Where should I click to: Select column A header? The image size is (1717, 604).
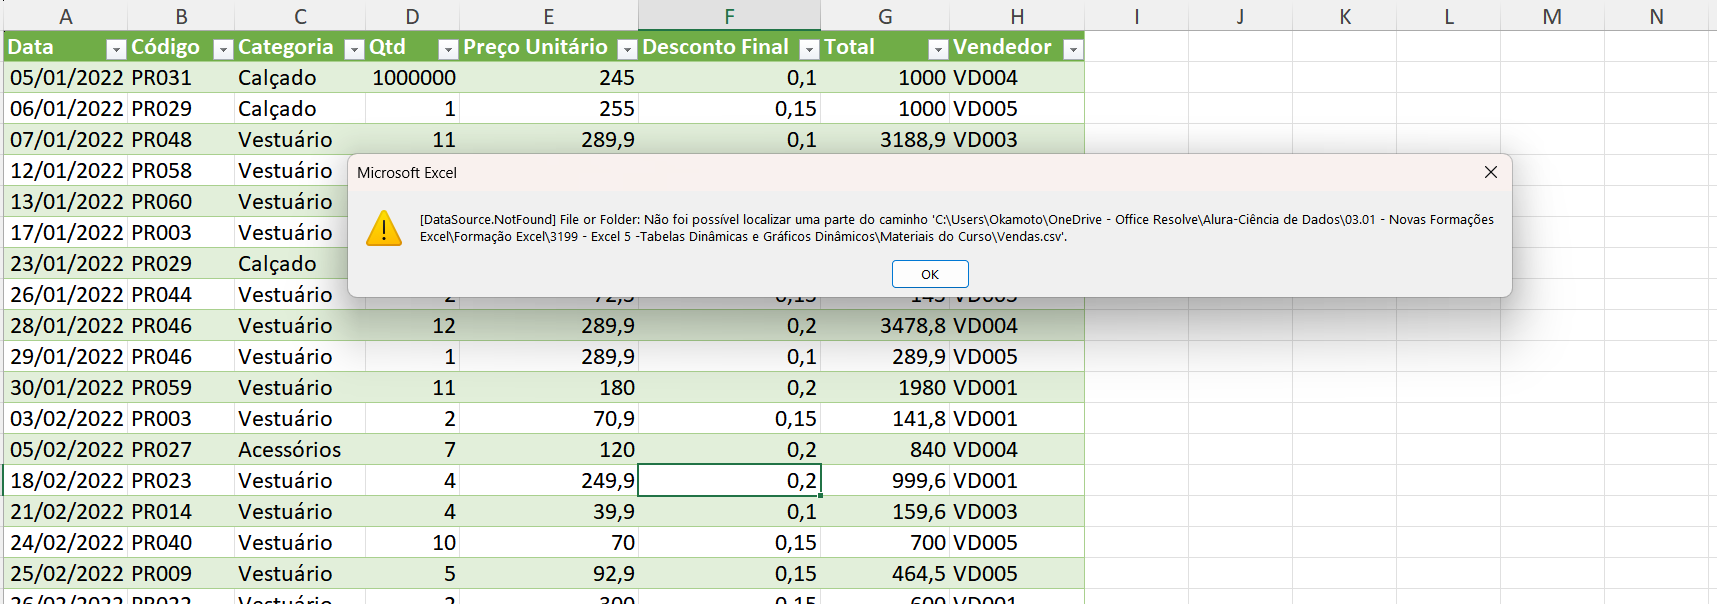[65, 16]
